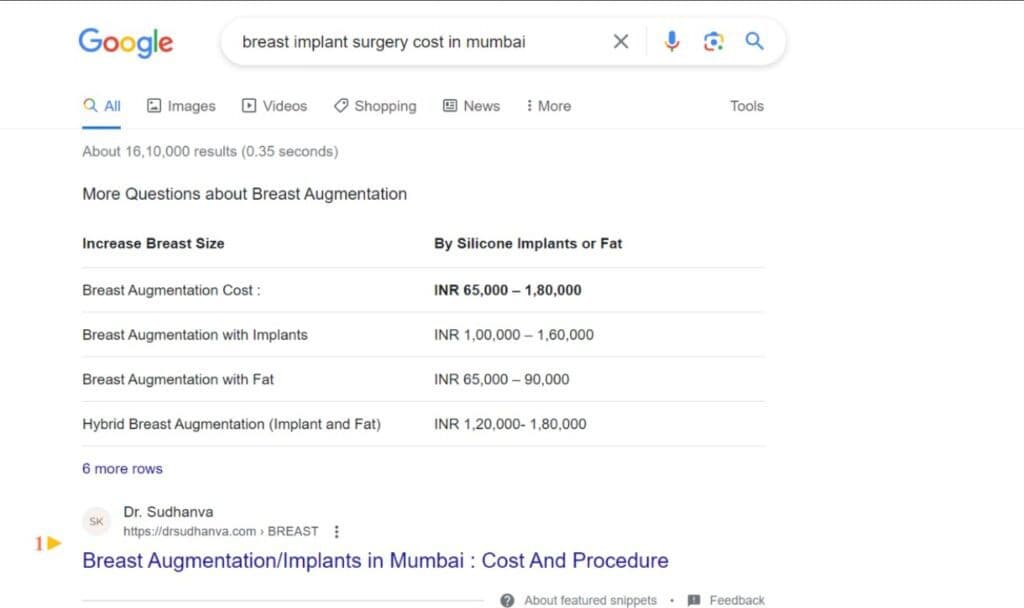1024x608 pixels.
Task: Start voice search with microphone icon
Action: click(x=672, y=42)
